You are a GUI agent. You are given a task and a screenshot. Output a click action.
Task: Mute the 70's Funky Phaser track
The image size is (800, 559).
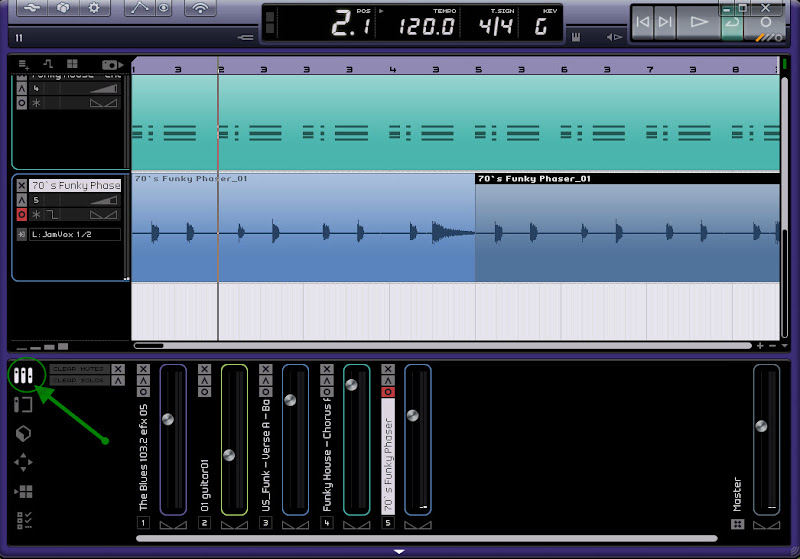pos(22,185)
